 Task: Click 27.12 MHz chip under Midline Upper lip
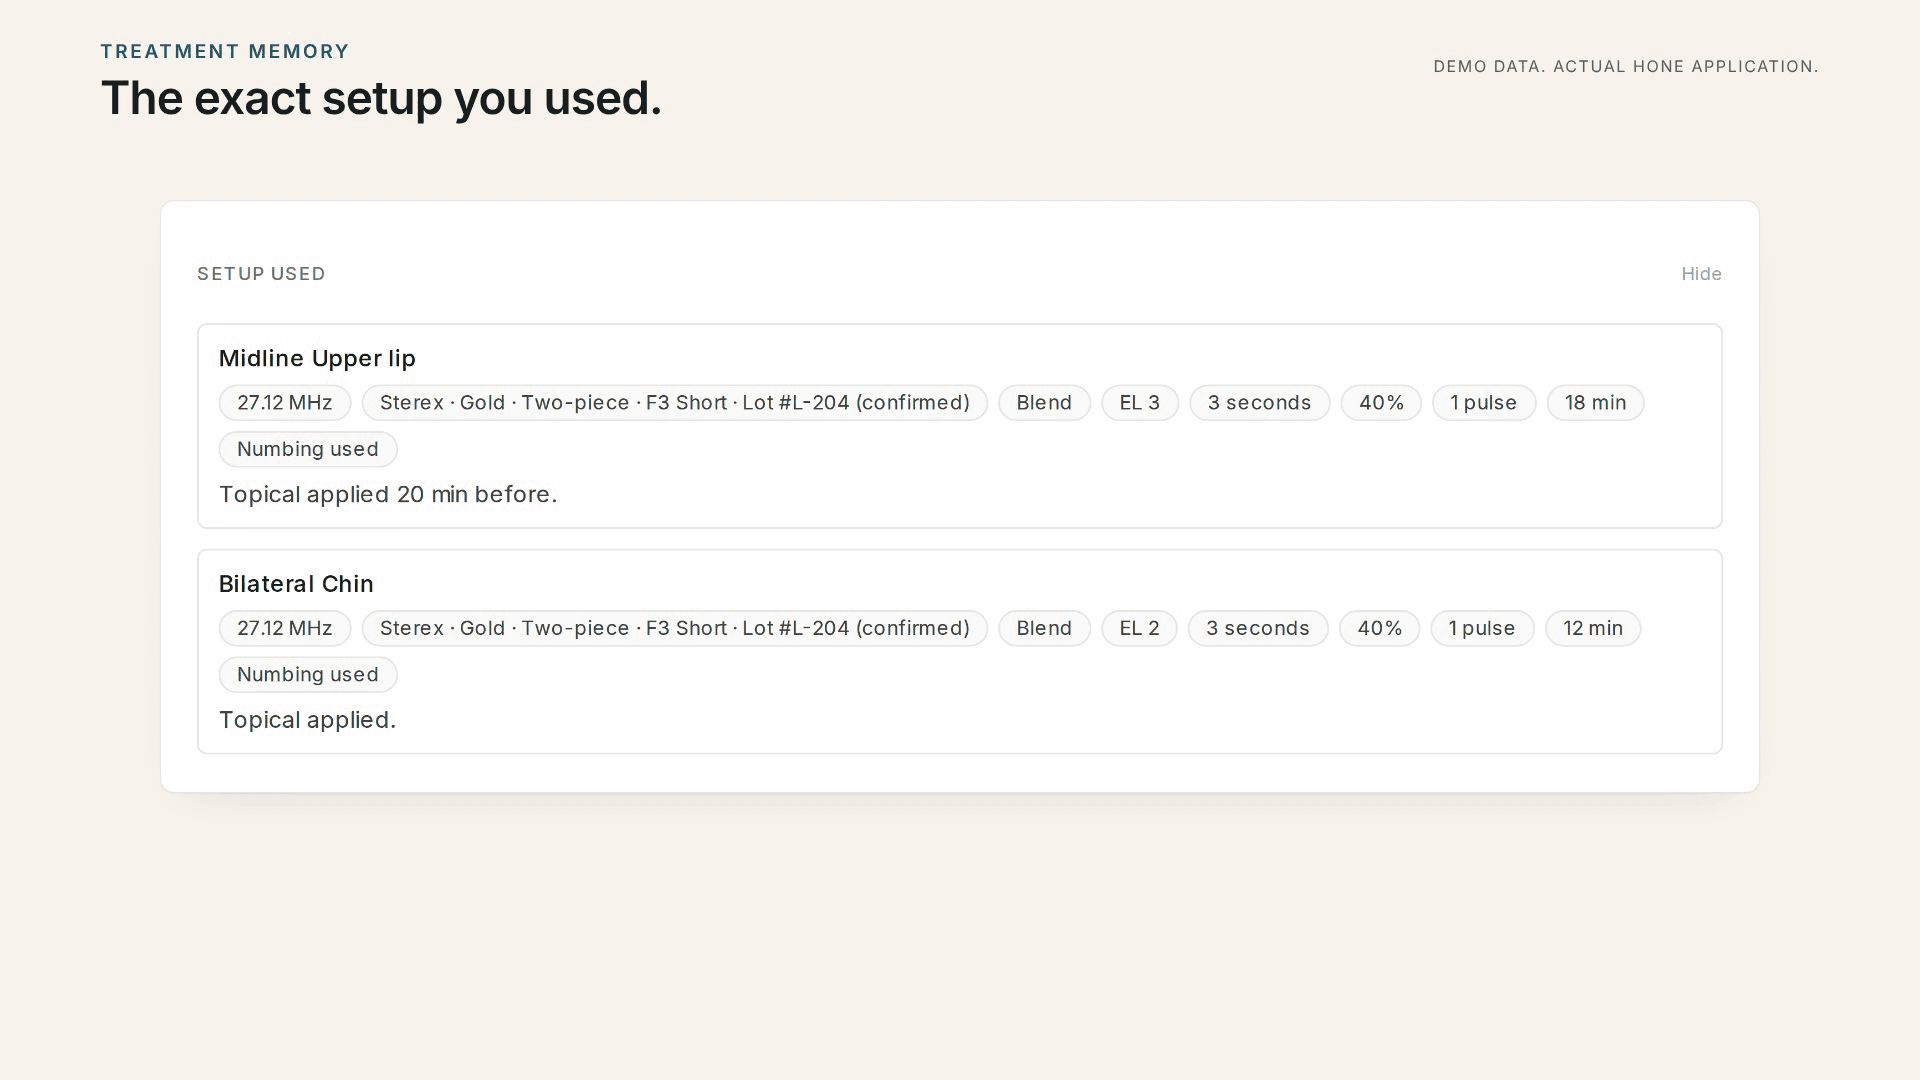285,403
